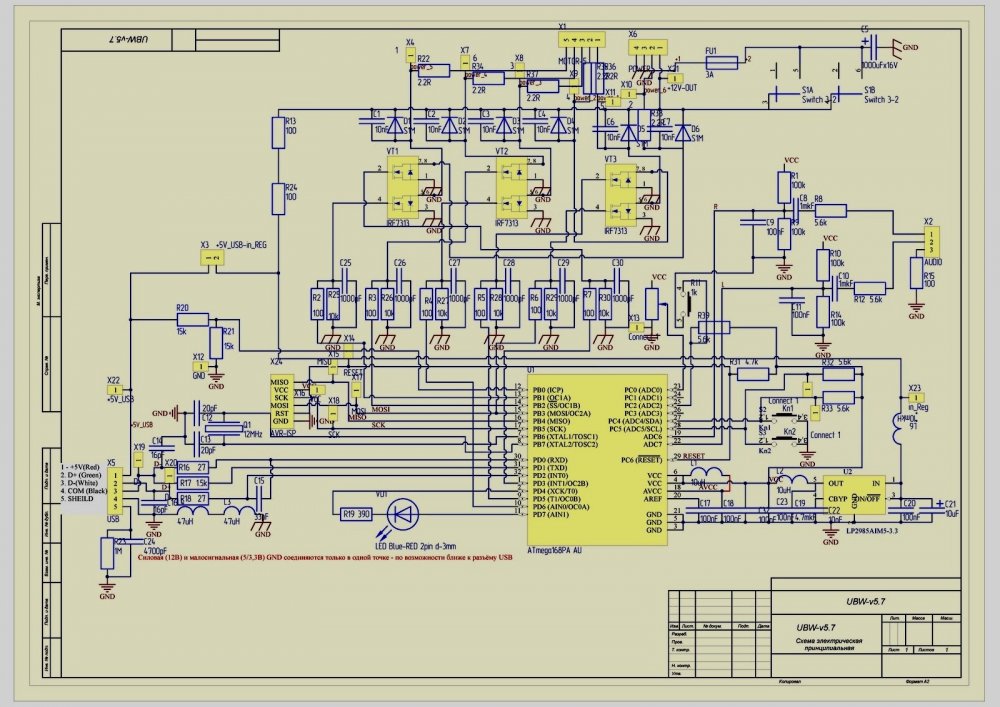Click the VT1 IRF7313 MOSFET symbol
Screen dimensions: 1000x707
click(x=403, y=187)
